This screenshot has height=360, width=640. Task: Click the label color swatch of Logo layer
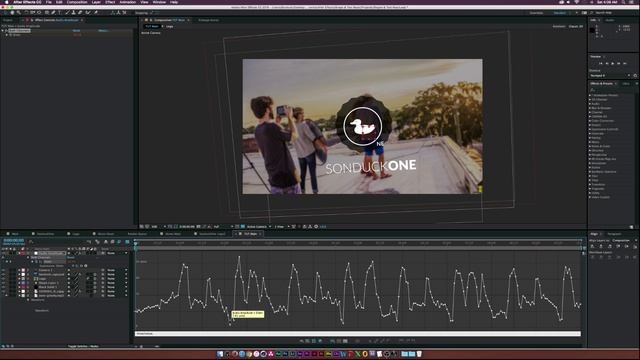click(x=23, y=279)
